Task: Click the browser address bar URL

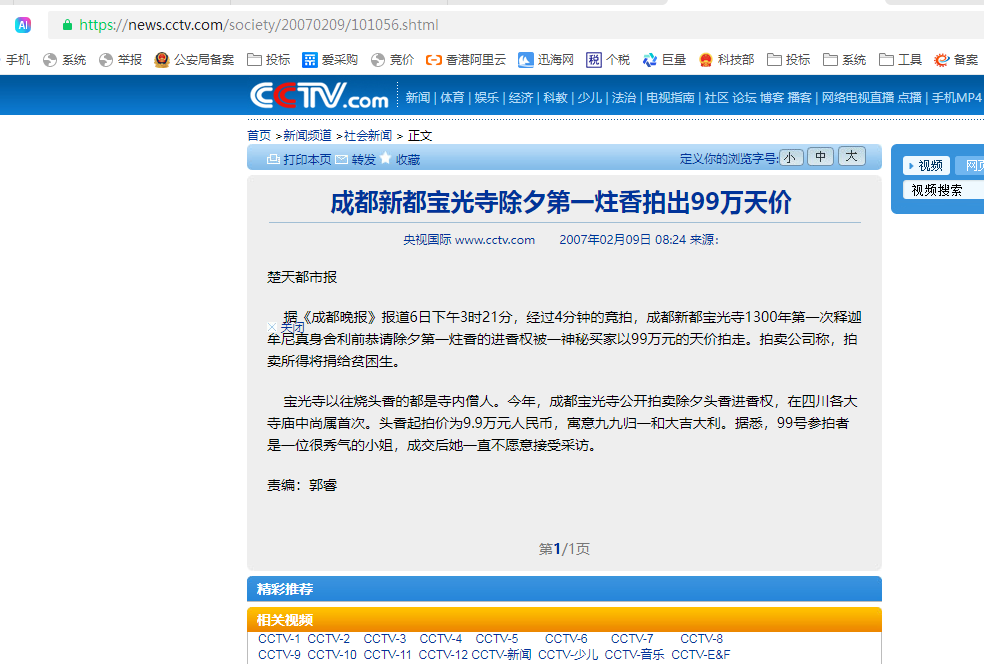Action: pyautogui.click(x=258, y=25)
